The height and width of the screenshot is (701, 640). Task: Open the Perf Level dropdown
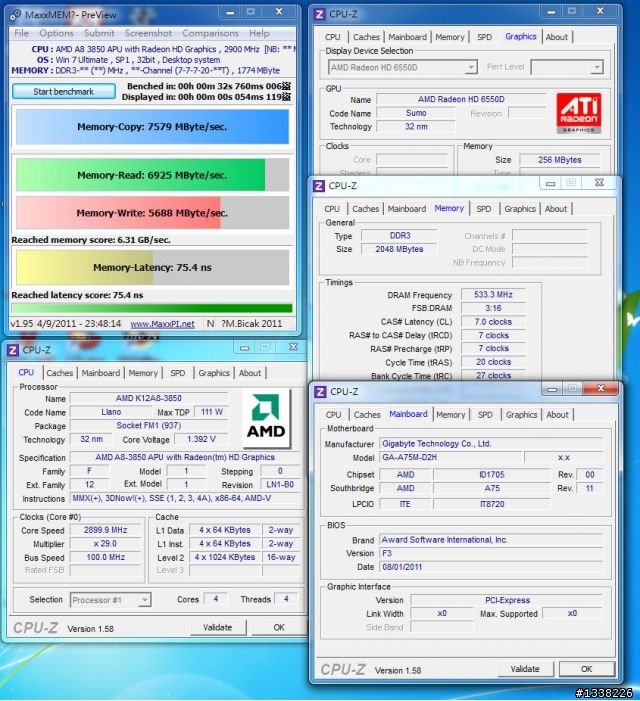click(567, 68)
